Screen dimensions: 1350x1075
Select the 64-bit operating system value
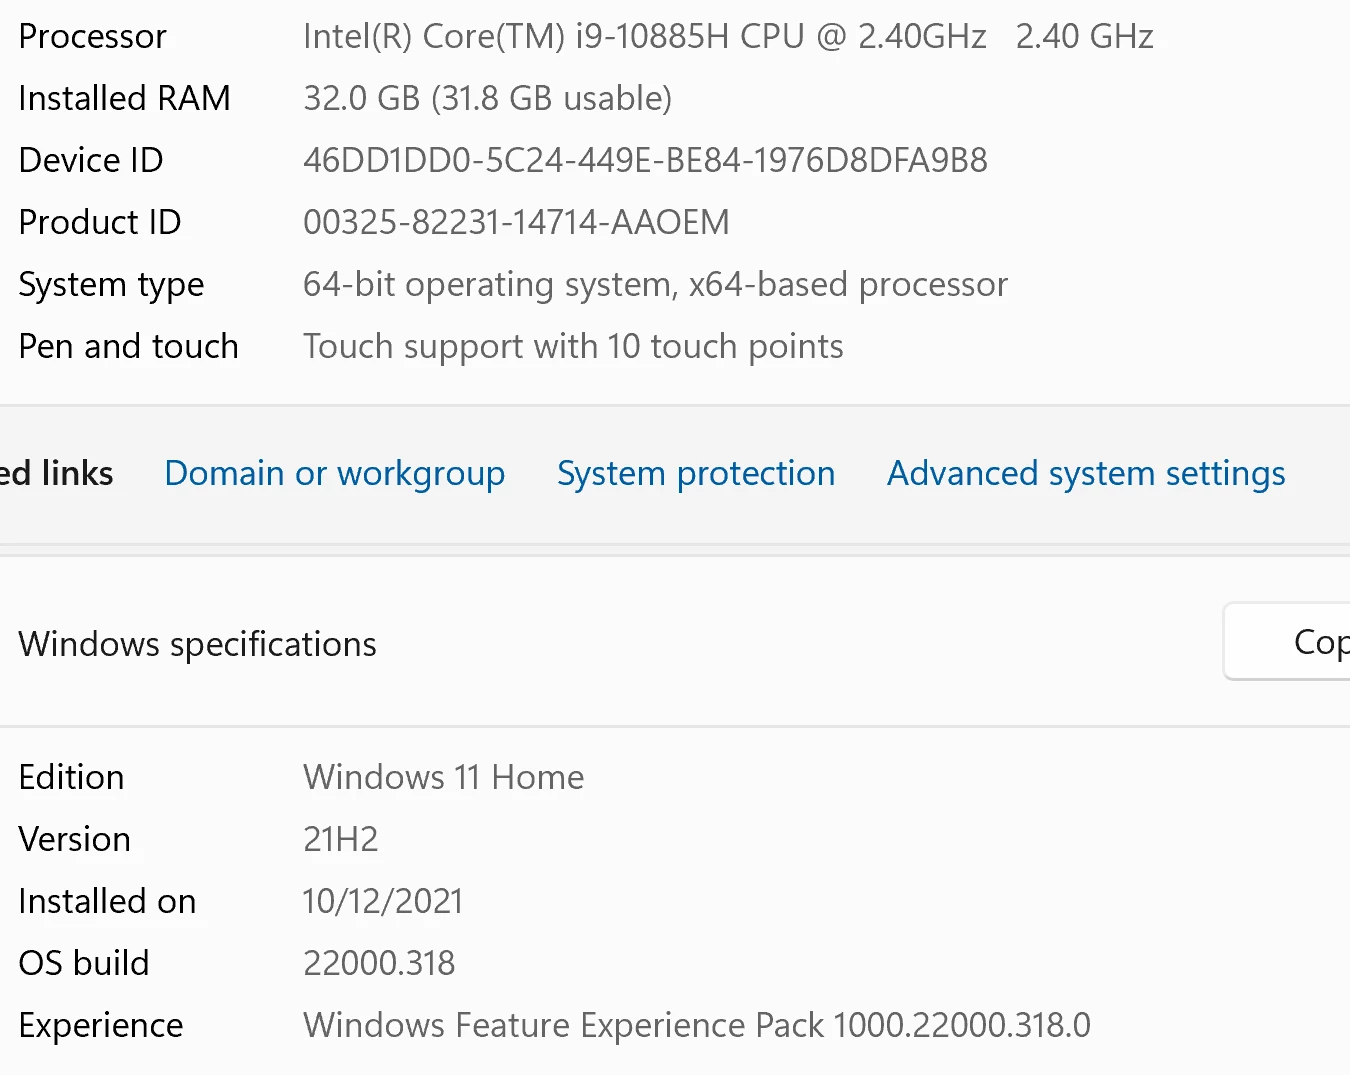[655, 285]
